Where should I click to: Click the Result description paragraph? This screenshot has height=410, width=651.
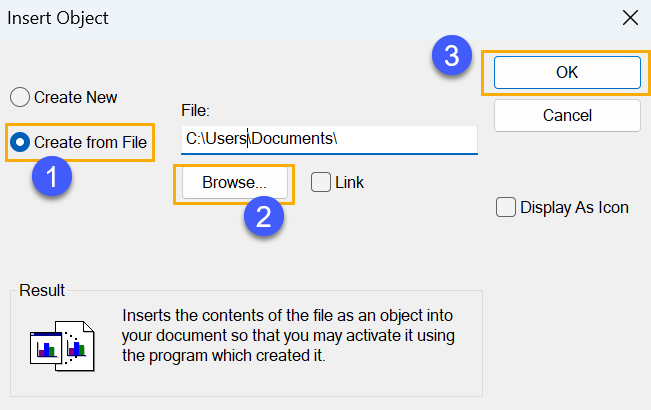coord(288,335)
